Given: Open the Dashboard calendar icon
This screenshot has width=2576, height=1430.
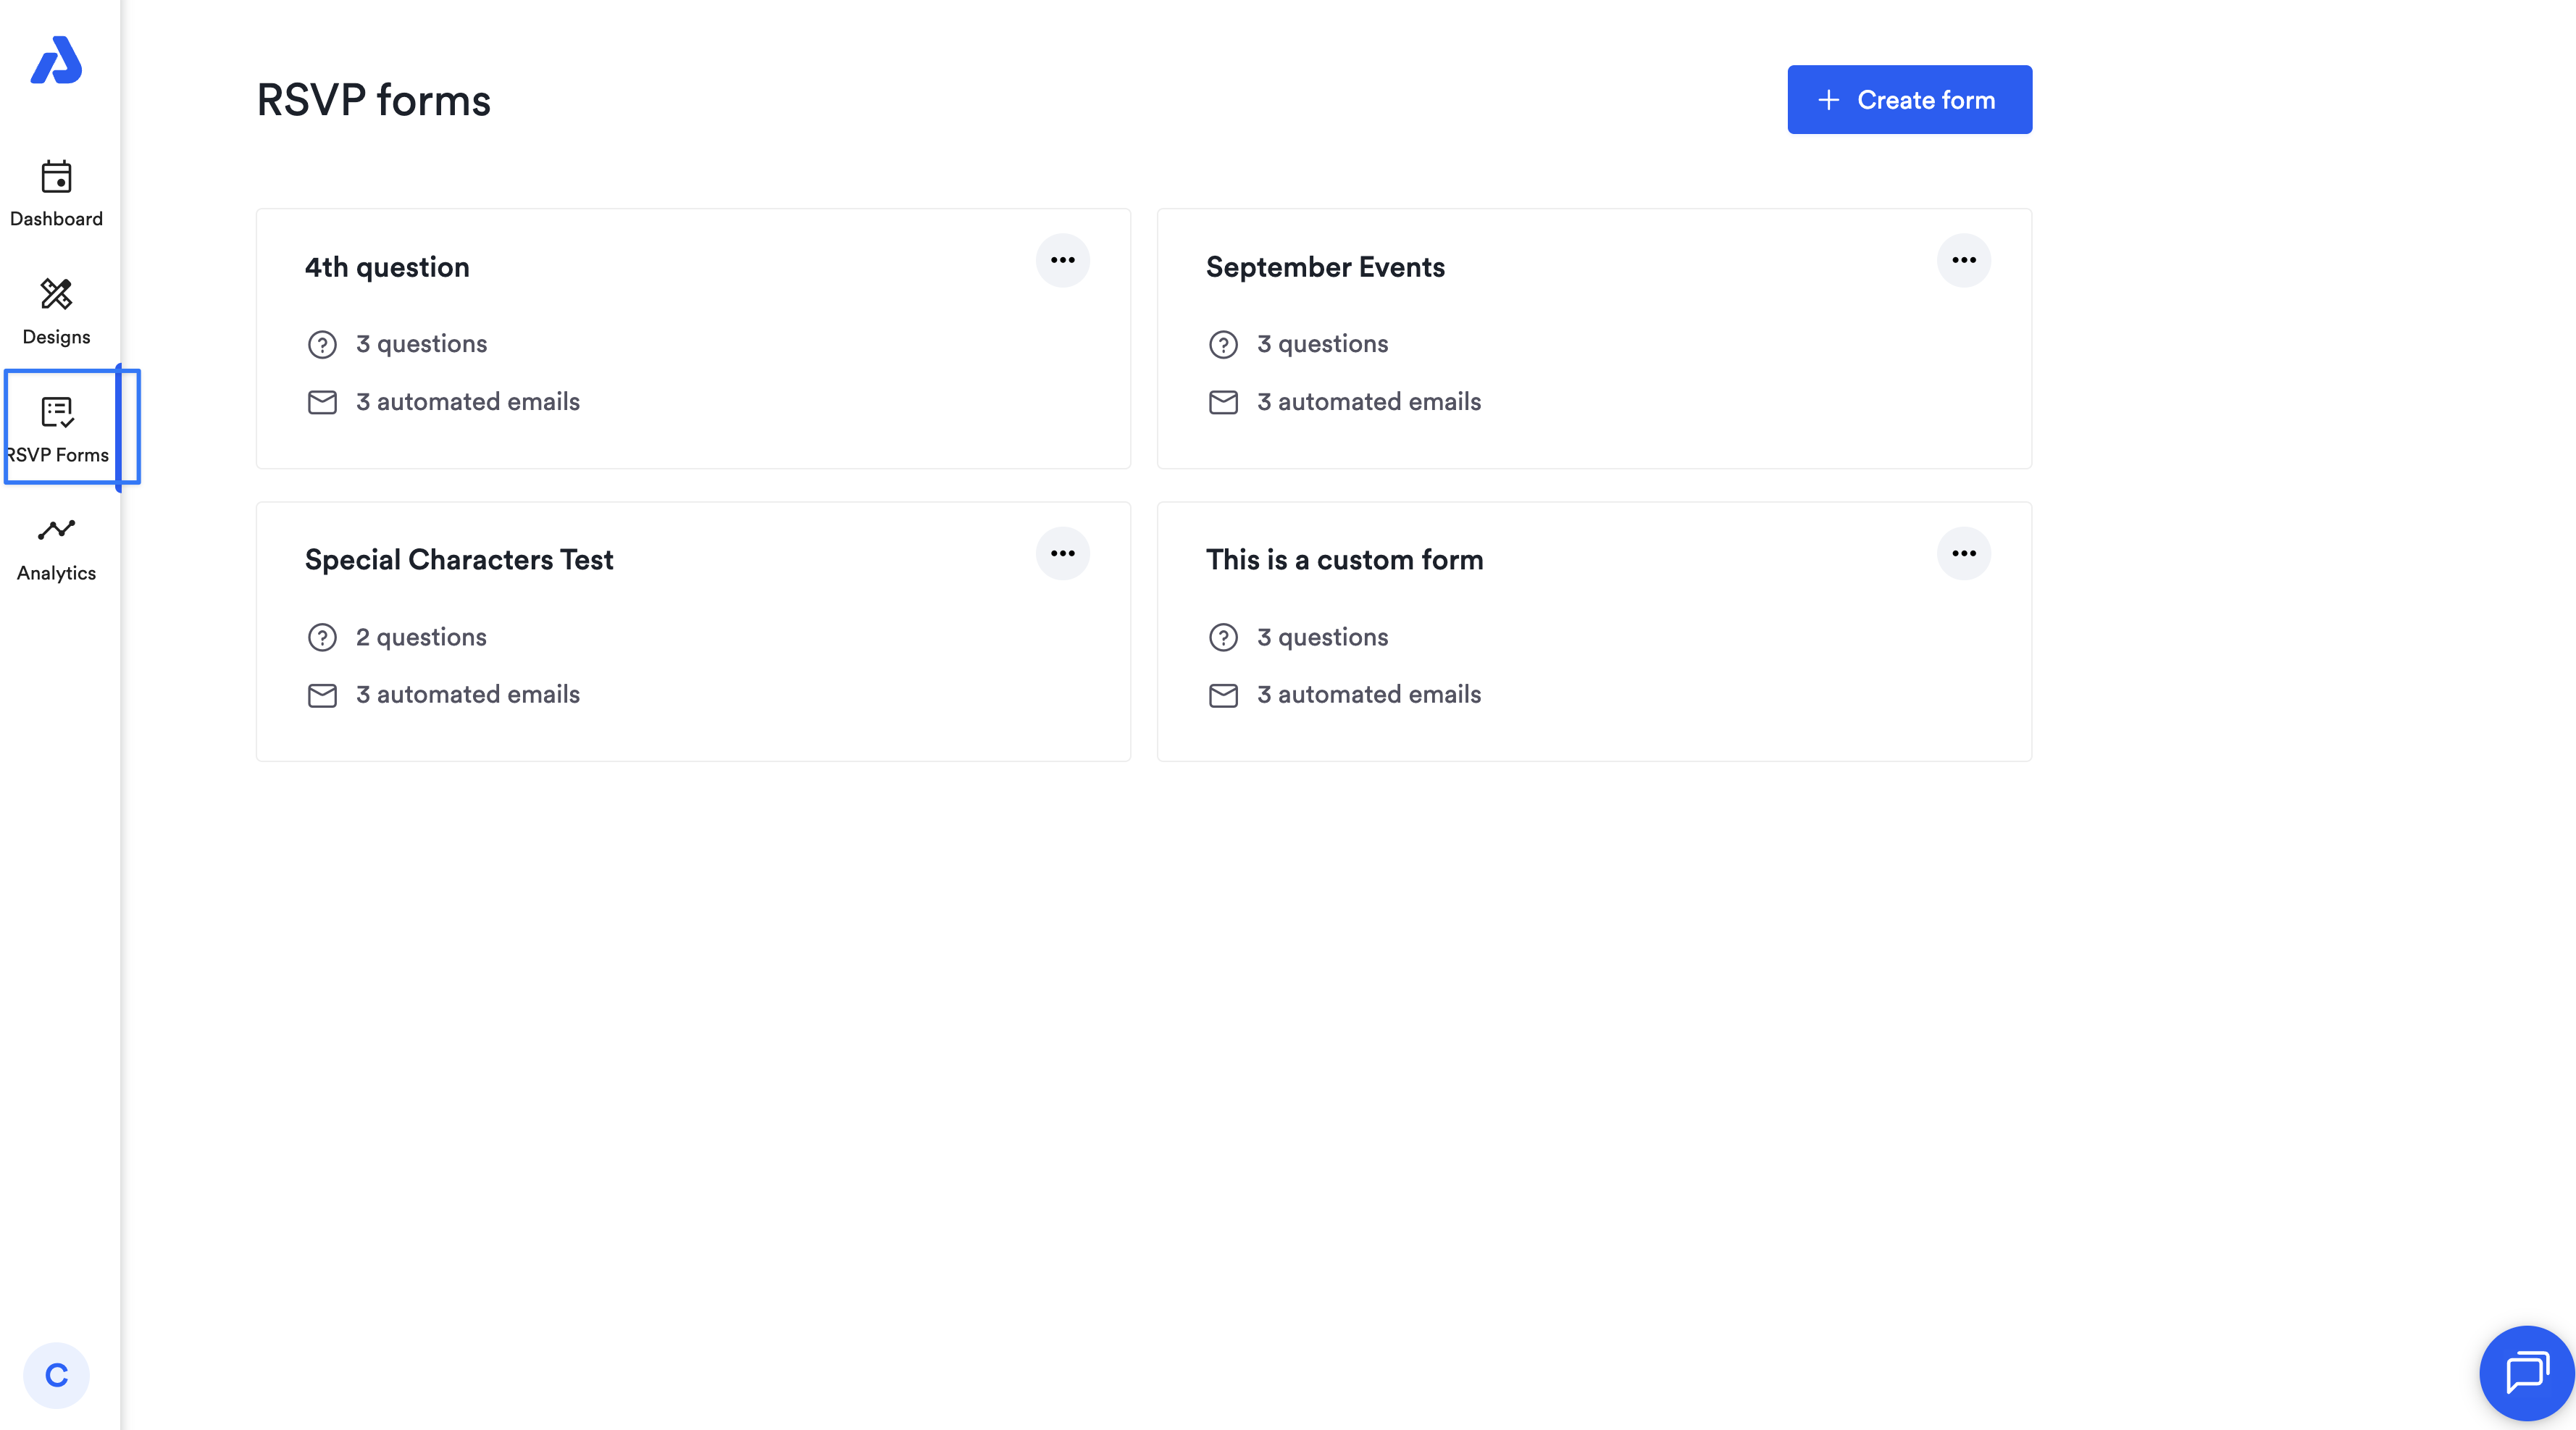Looking at the screenshot, I should [56, 177].
